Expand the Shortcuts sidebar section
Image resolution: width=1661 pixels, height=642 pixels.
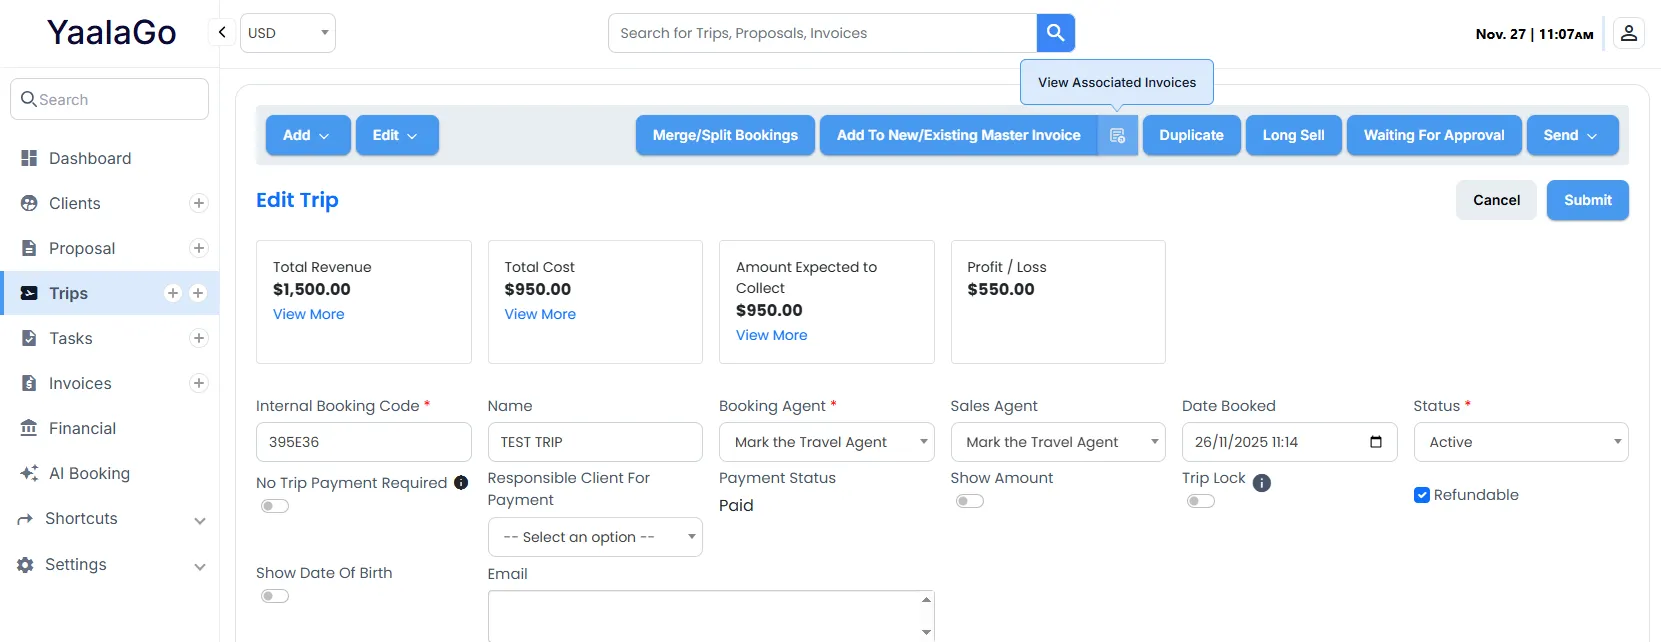click(x=200, y=520)
